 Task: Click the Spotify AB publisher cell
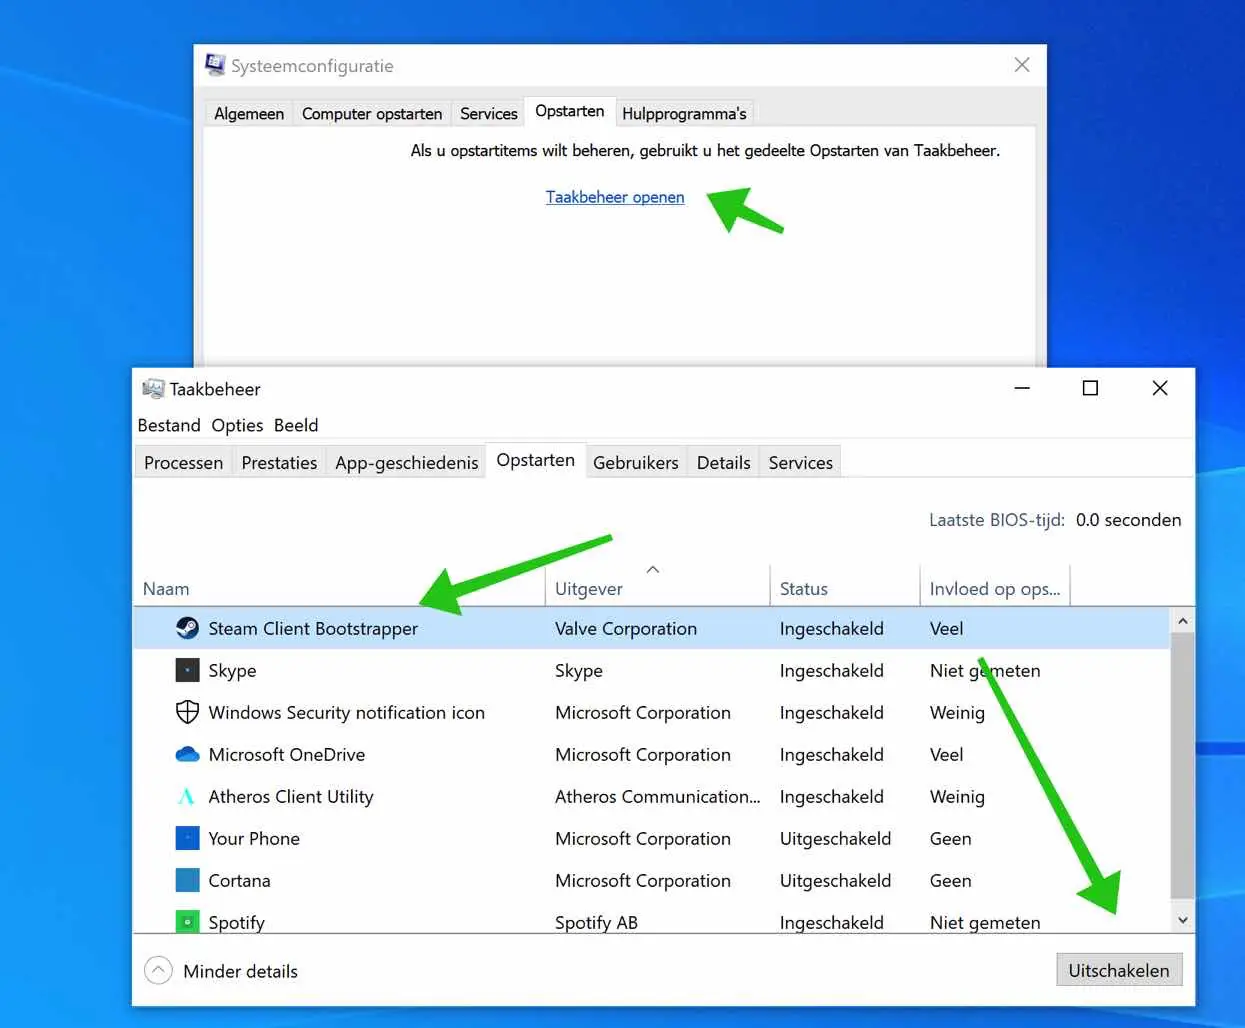(x=596, y=922)
